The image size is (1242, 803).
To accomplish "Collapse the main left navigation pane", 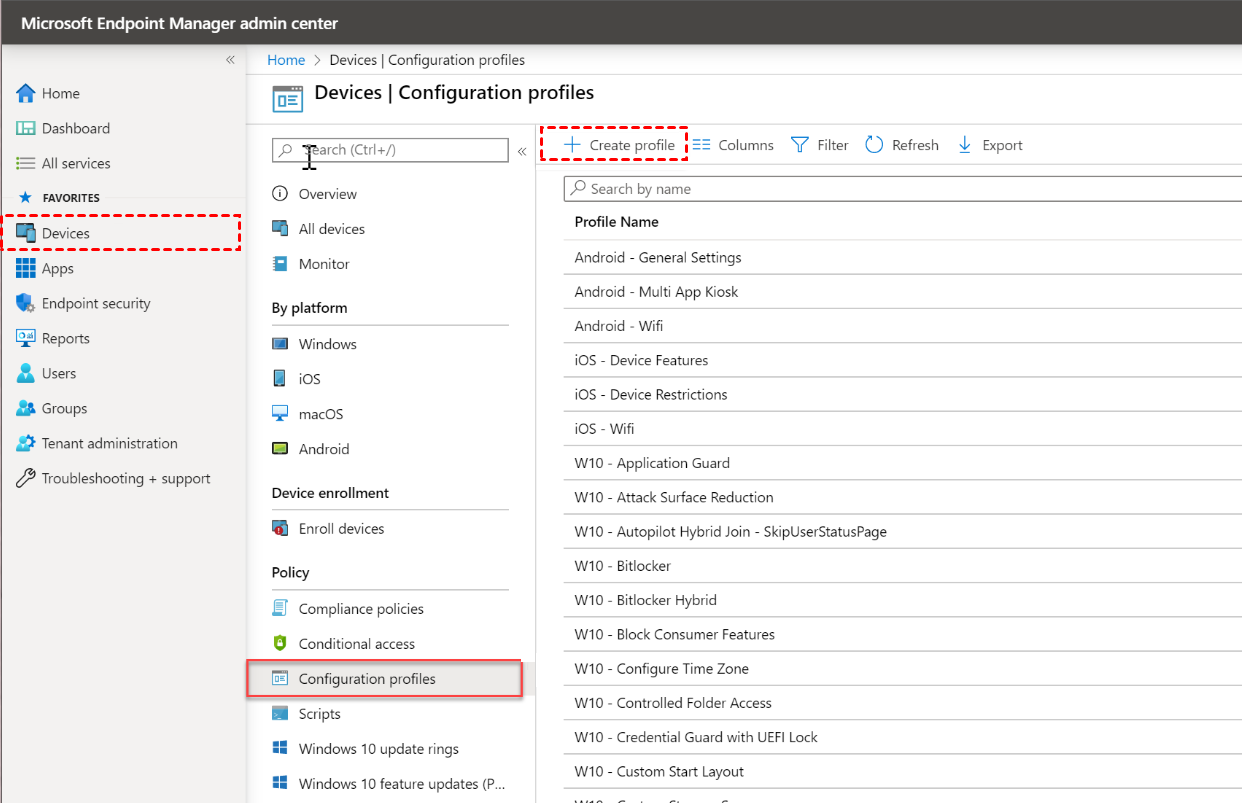I will point(230,60).
